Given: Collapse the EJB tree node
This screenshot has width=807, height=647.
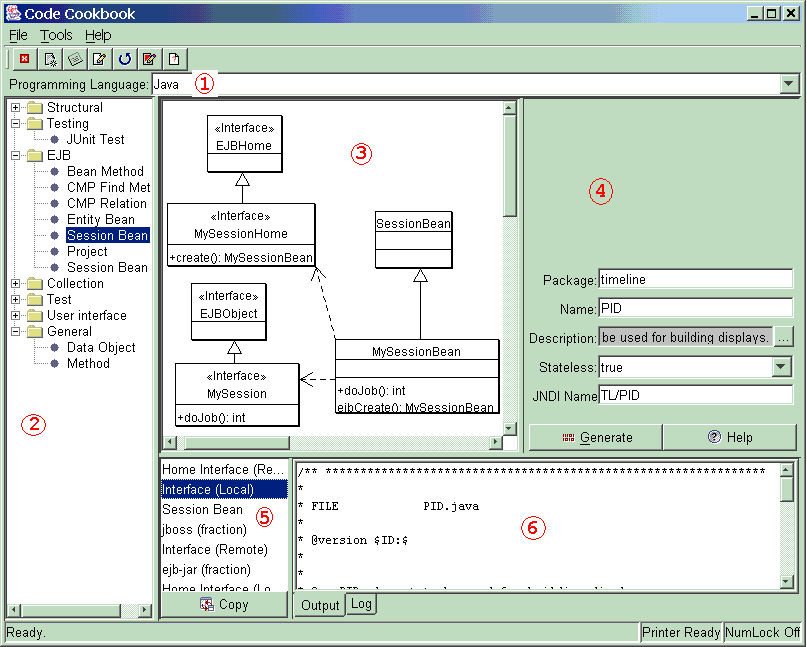Looking at the screenshot, I should [x=15, y=155].
